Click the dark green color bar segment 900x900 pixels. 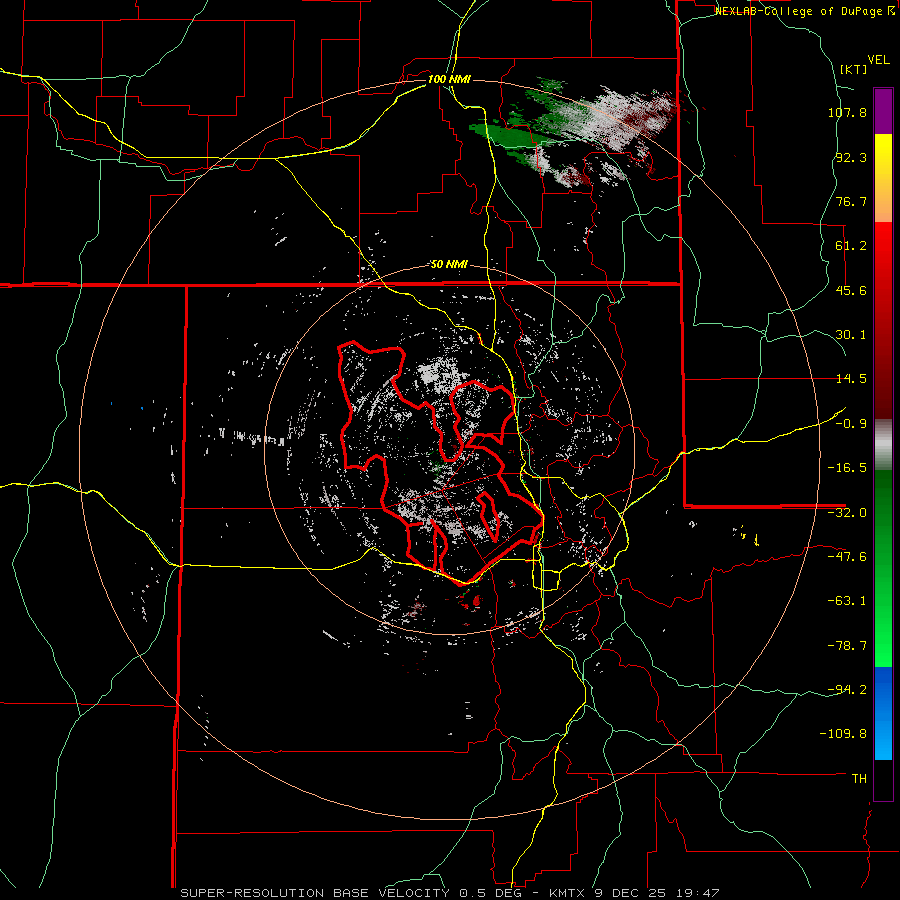coord(883,517)
